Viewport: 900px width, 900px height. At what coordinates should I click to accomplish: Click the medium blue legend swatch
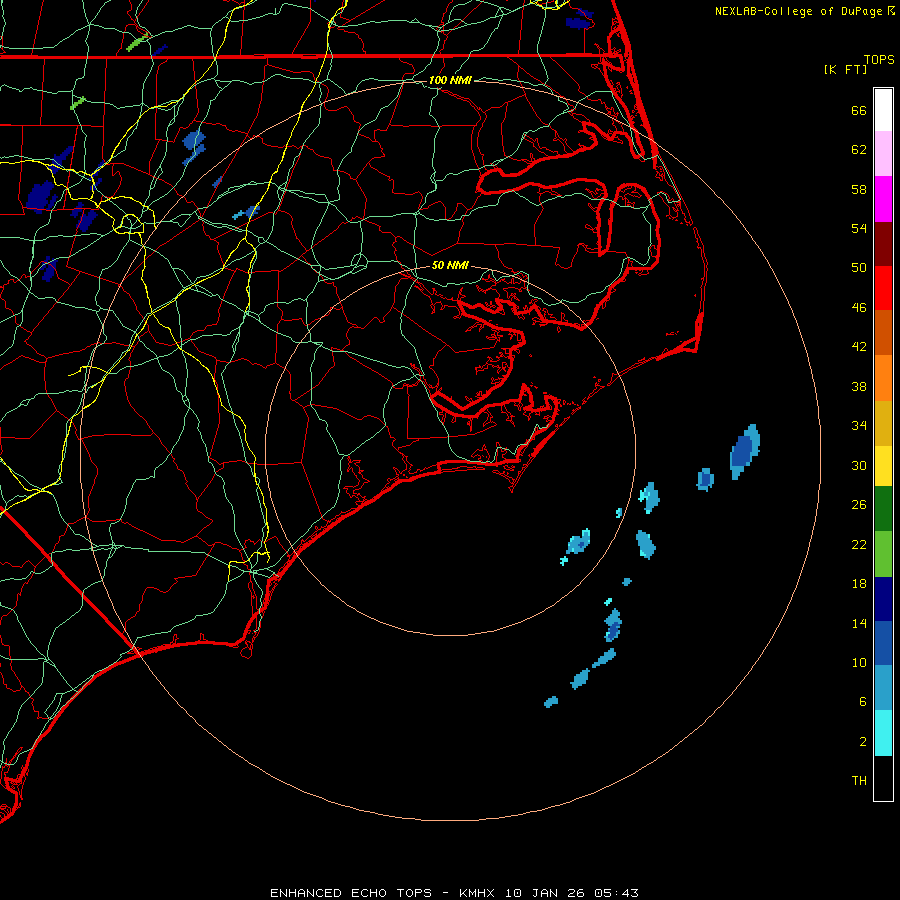[x=883, y=643]
